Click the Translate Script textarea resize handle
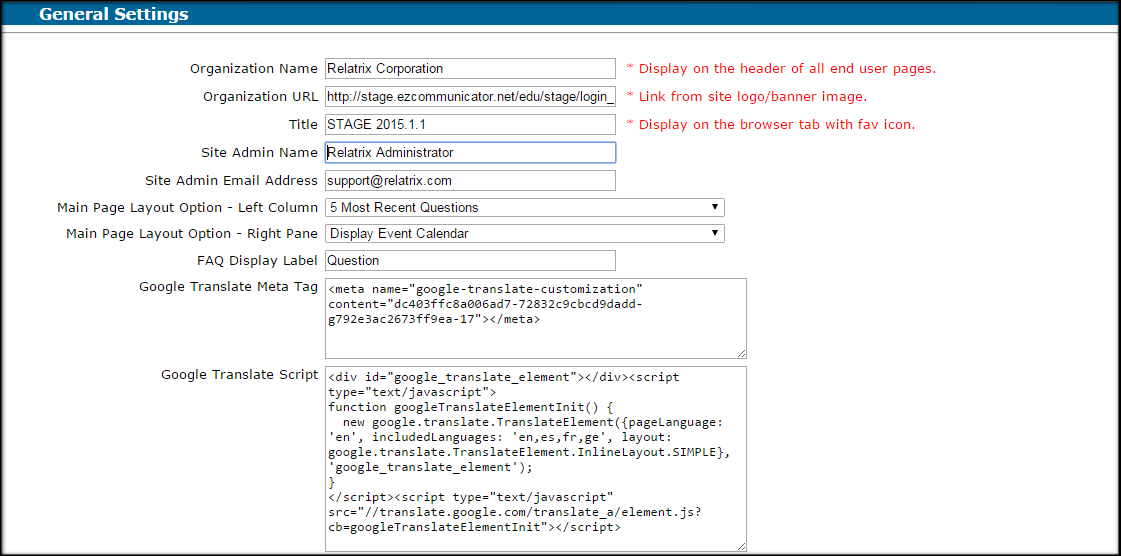 click(741, 546)
